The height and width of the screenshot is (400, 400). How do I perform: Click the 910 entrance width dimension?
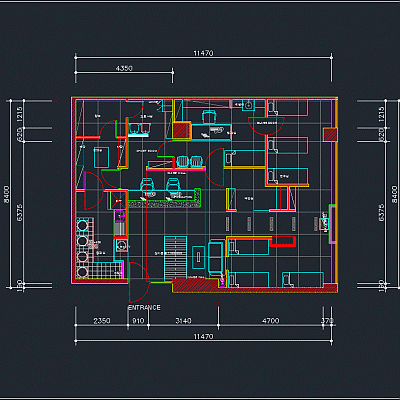pos(138,321)
